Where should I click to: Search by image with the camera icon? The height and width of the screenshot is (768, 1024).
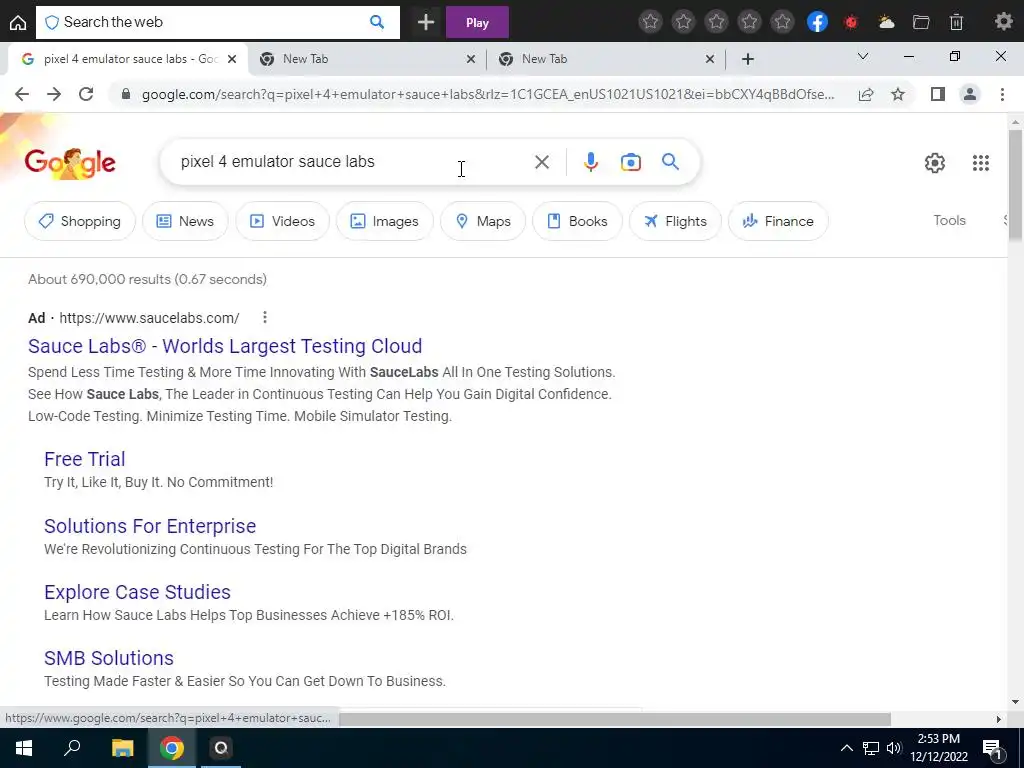(630, 162)
